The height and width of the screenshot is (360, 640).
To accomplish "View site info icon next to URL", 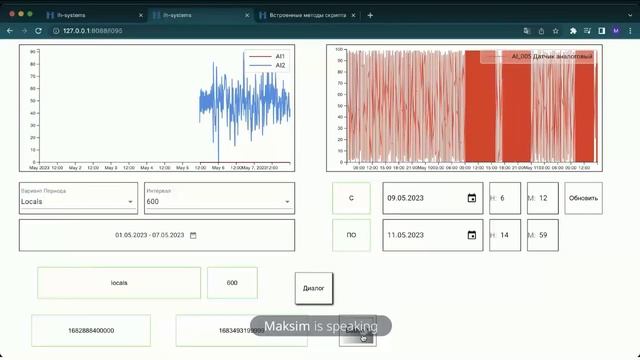I will coord(56,31).
